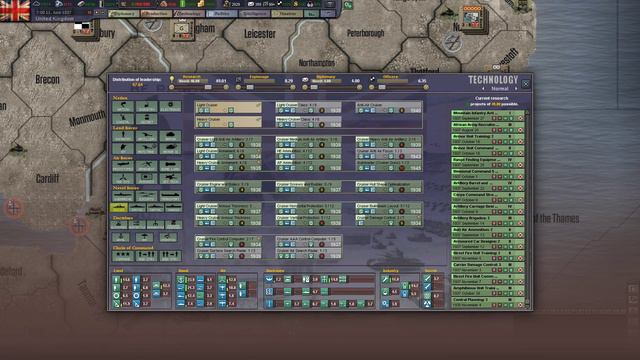
Task: Open the Infantry tab with soldier silhouette
Action: (x=123, y=136)
